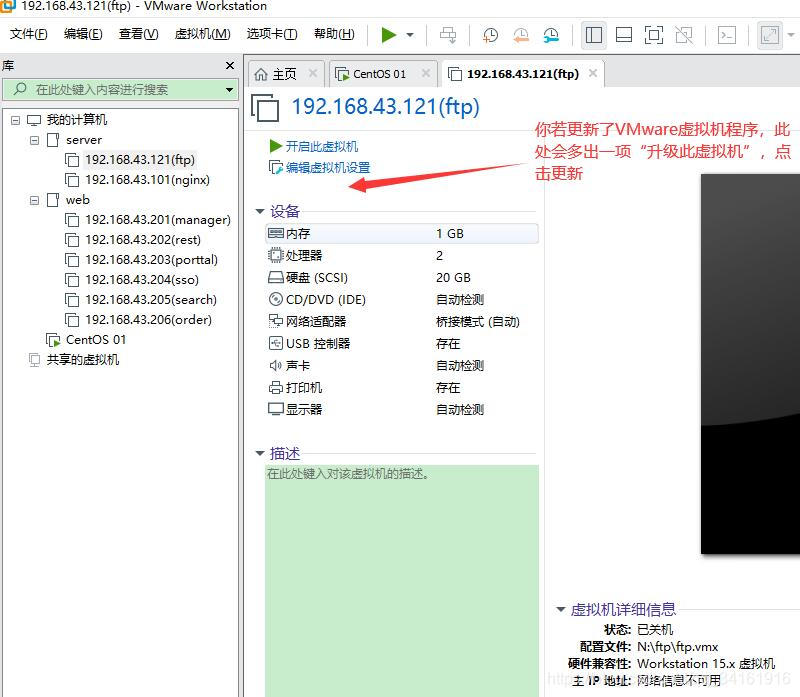Toggle the thumbnail bar view icon
Screen dimensions: 800x697
click(x=623, y=35)
